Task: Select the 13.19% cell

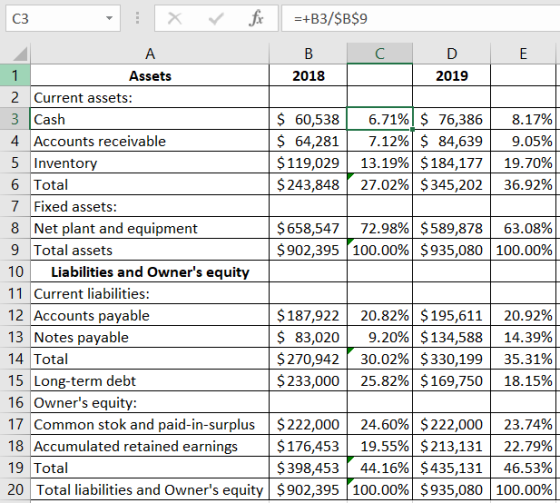Action: tap(380, 163)
